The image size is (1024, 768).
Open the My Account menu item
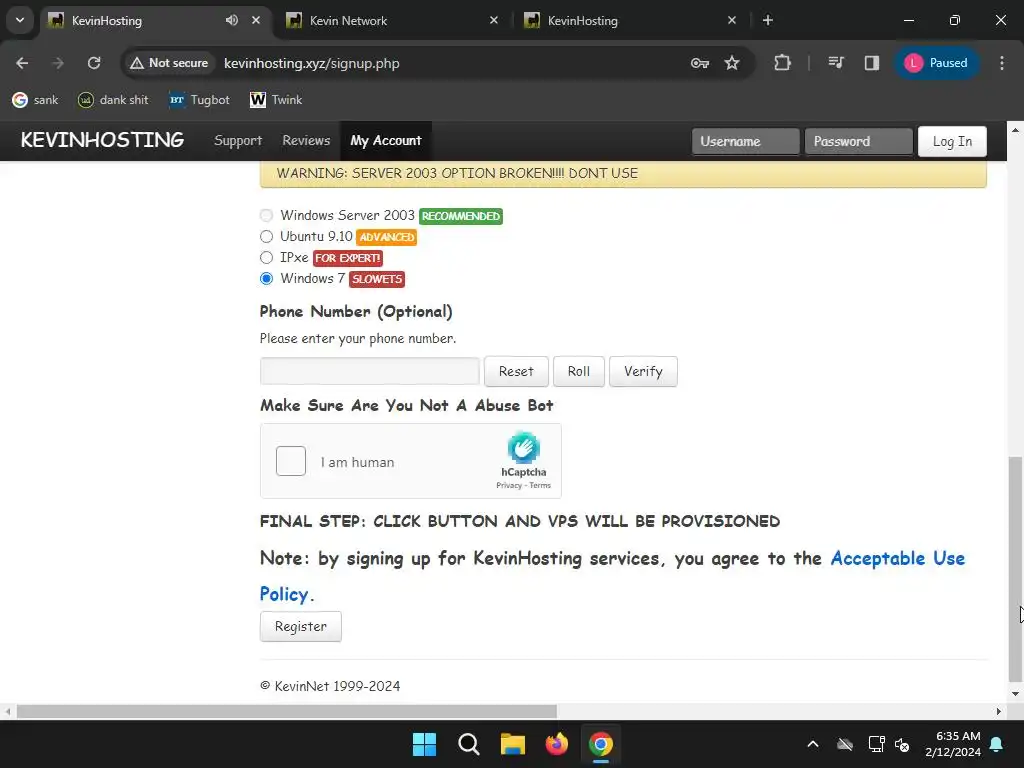(x=386, y=140)
